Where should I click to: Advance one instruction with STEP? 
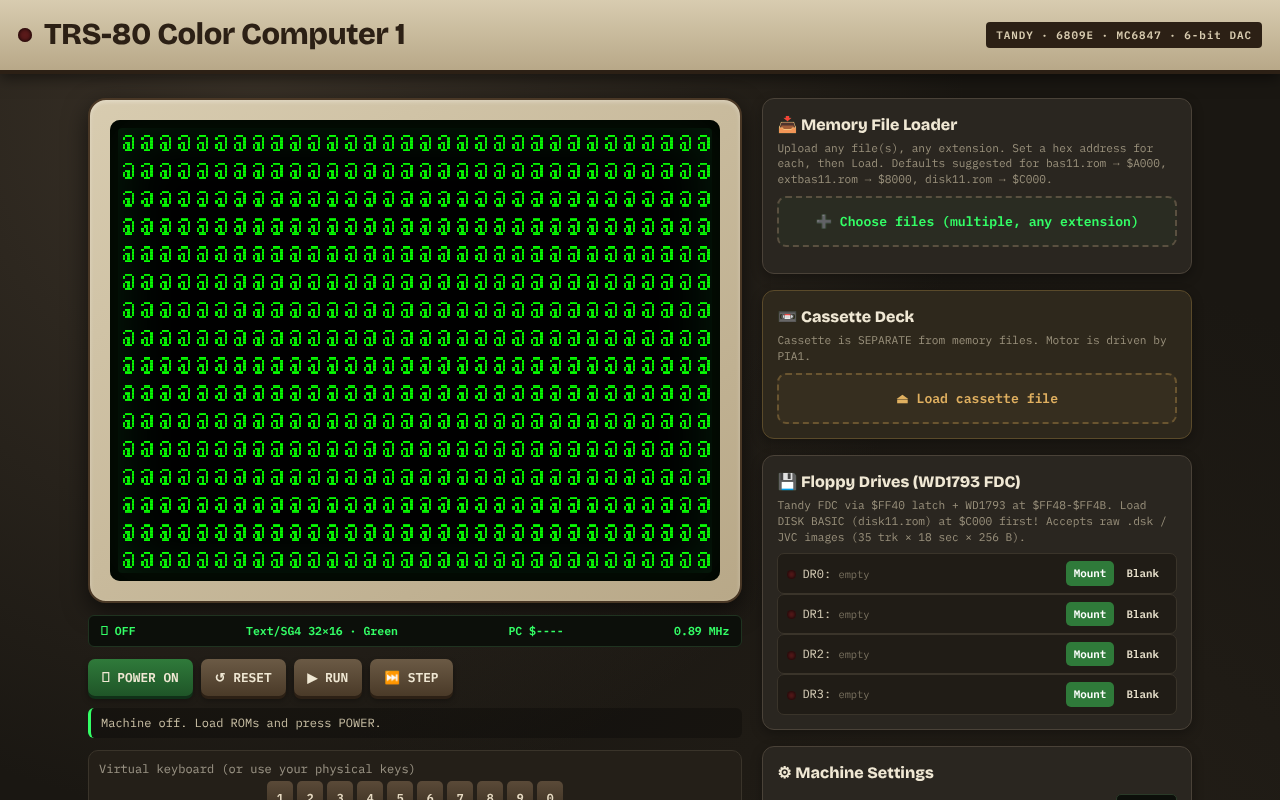pyautogui.click(x=411, y=678)
